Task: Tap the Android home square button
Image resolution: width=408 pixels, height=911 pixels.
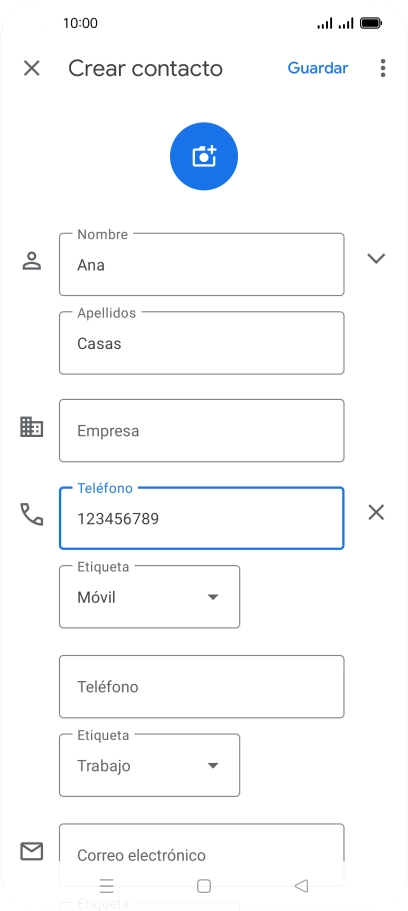Action: [x=203, y=885]
